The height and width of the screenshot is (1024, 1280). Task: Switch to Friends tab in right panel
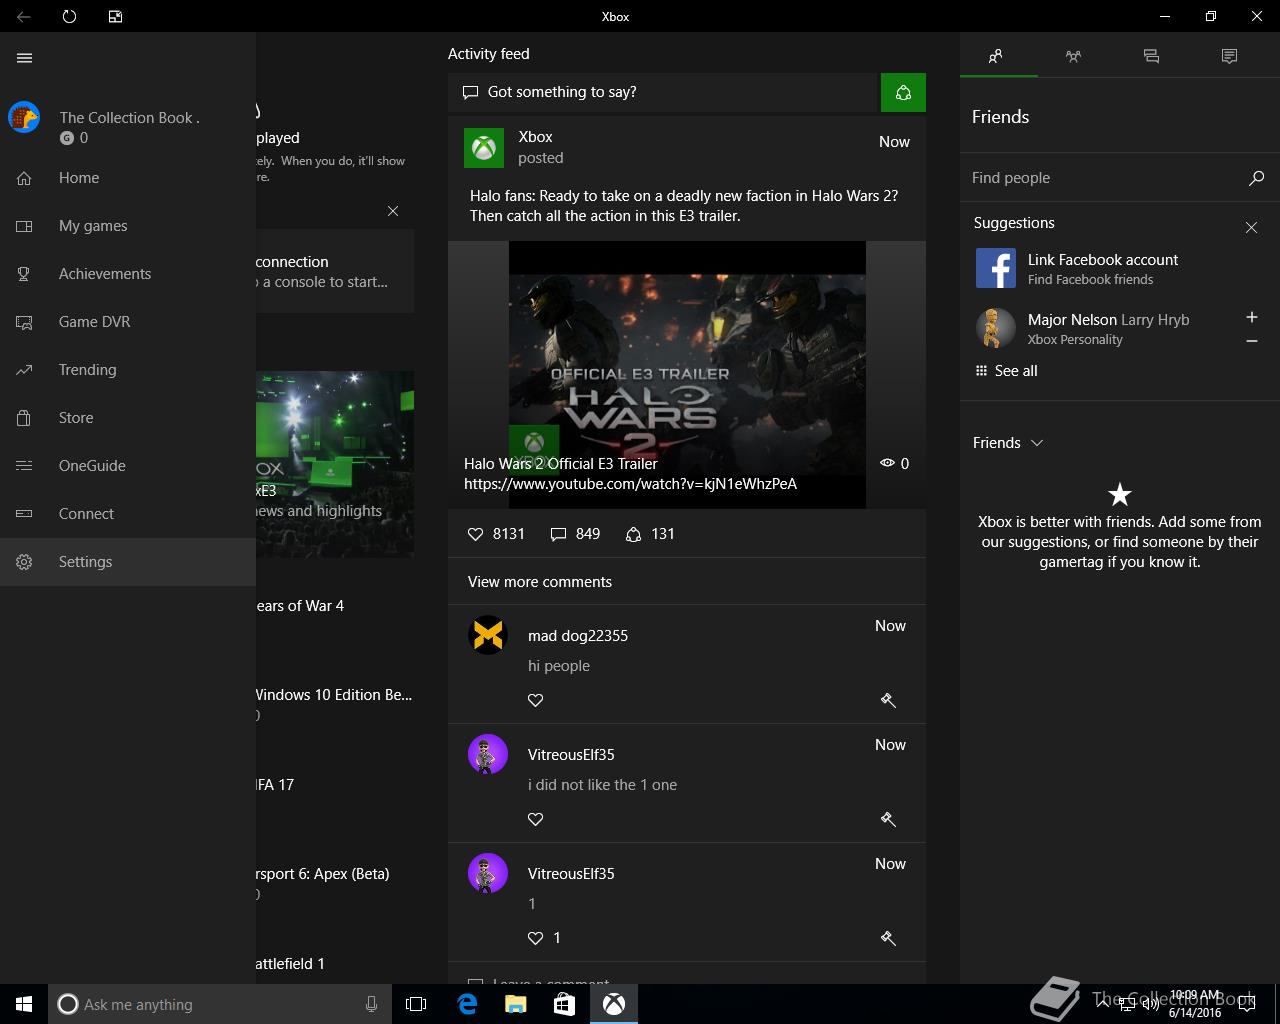point(996,56)
